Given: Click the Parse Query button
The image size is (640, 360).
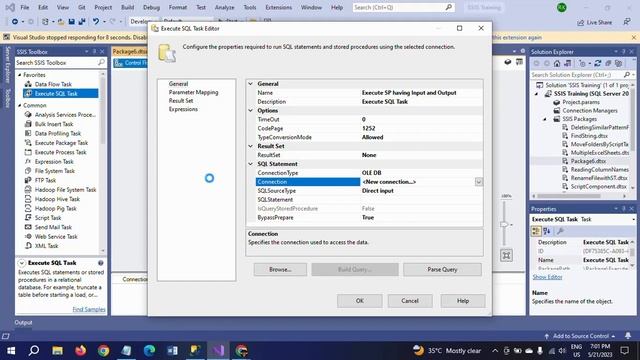Looking at the screenshot, I should 442,269.
